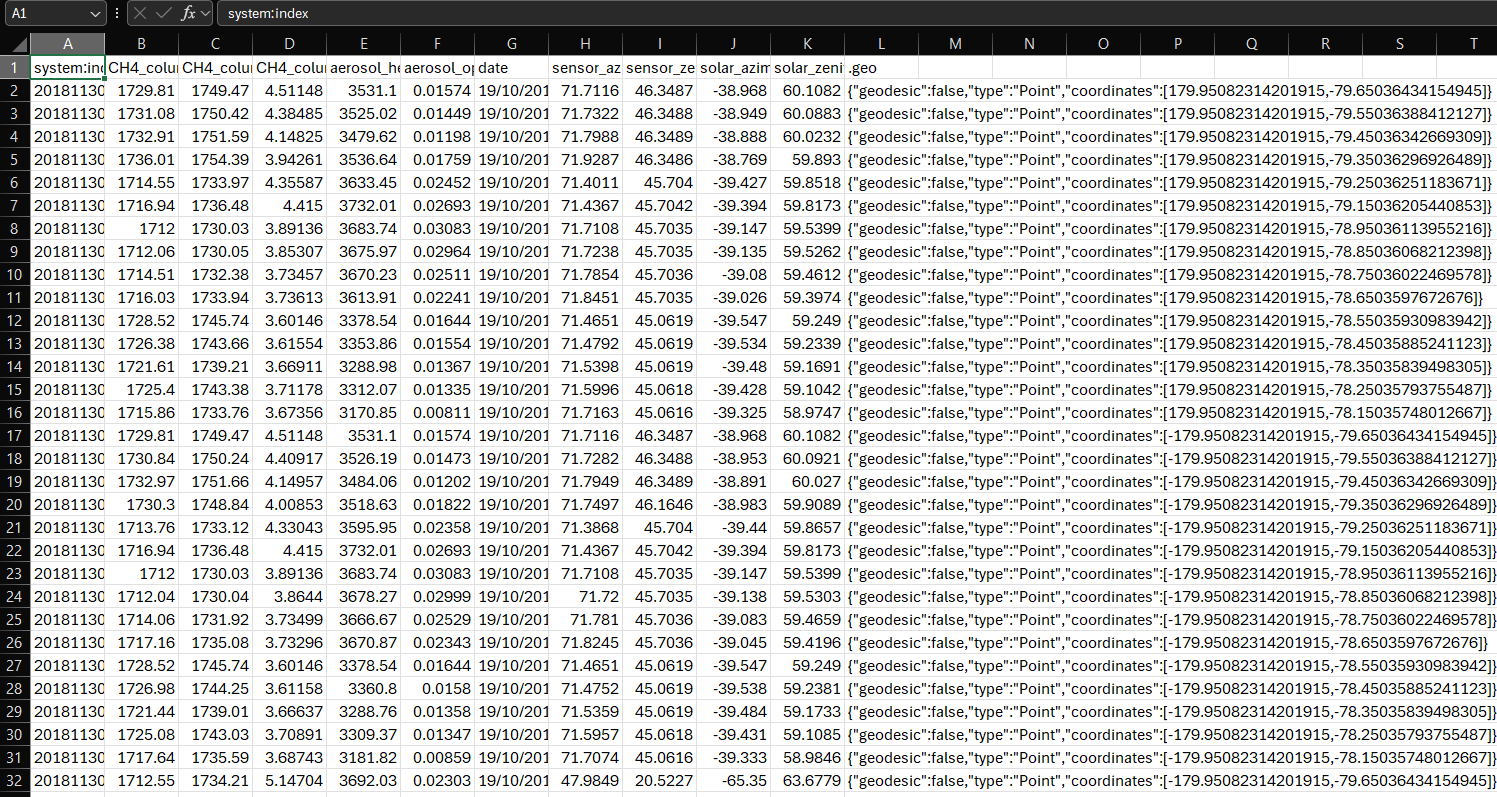This screenshot has width=1497, height=797.
Task: Click cell E28 with value 3360.8
Action: [x=363, y=688]
